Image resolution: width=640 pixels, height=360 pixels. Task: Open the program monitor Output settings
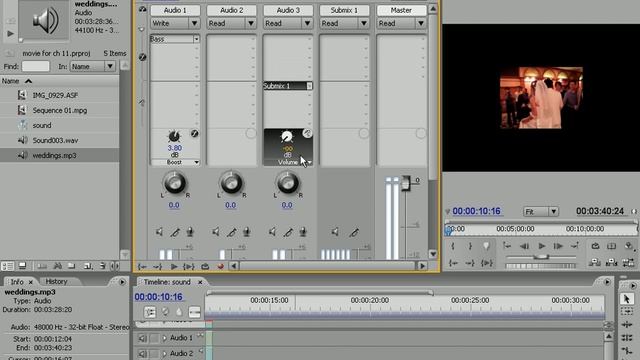[629, 246]
